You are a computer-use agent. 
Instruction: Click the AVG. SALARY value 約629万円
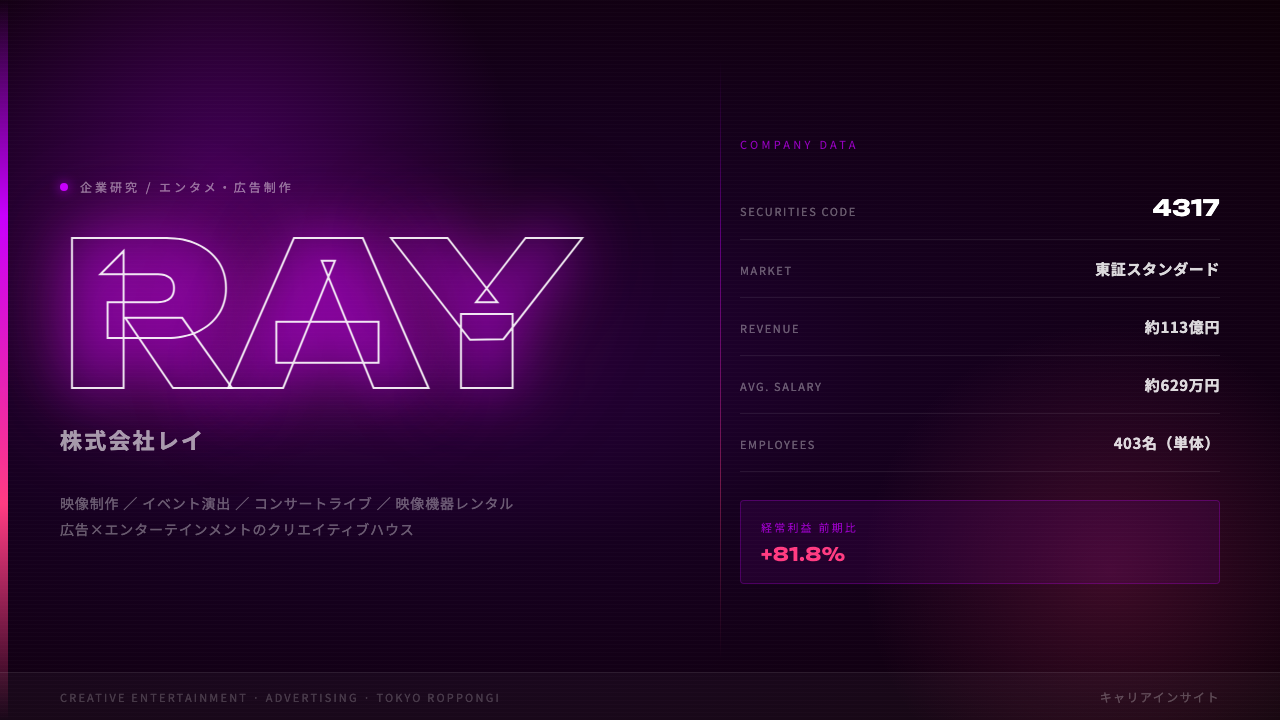[1182, 385]
